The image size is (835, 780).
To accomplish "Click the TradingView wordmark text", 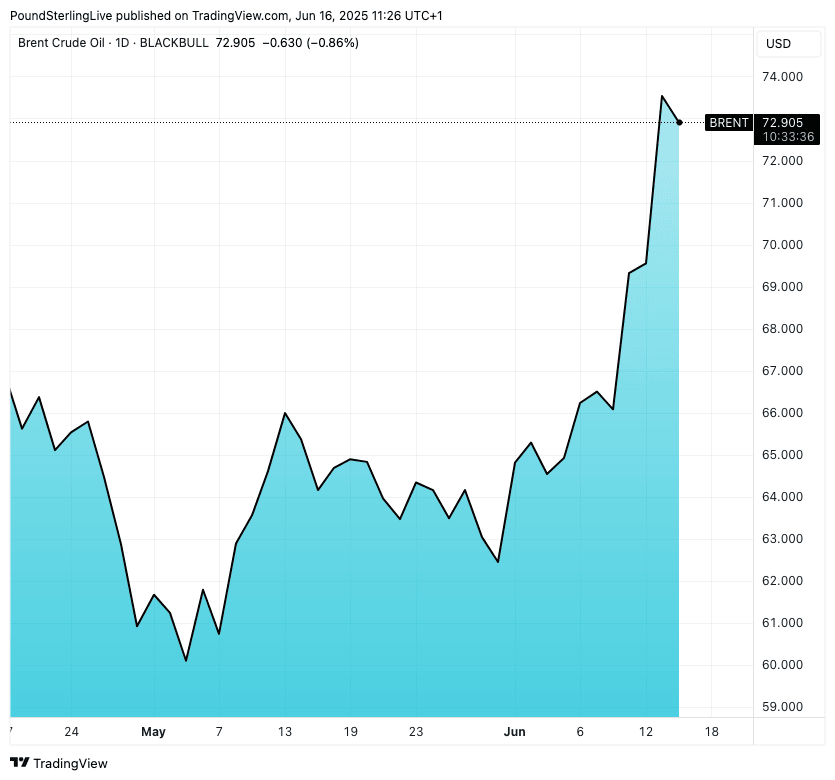I will tap(70, 763).
